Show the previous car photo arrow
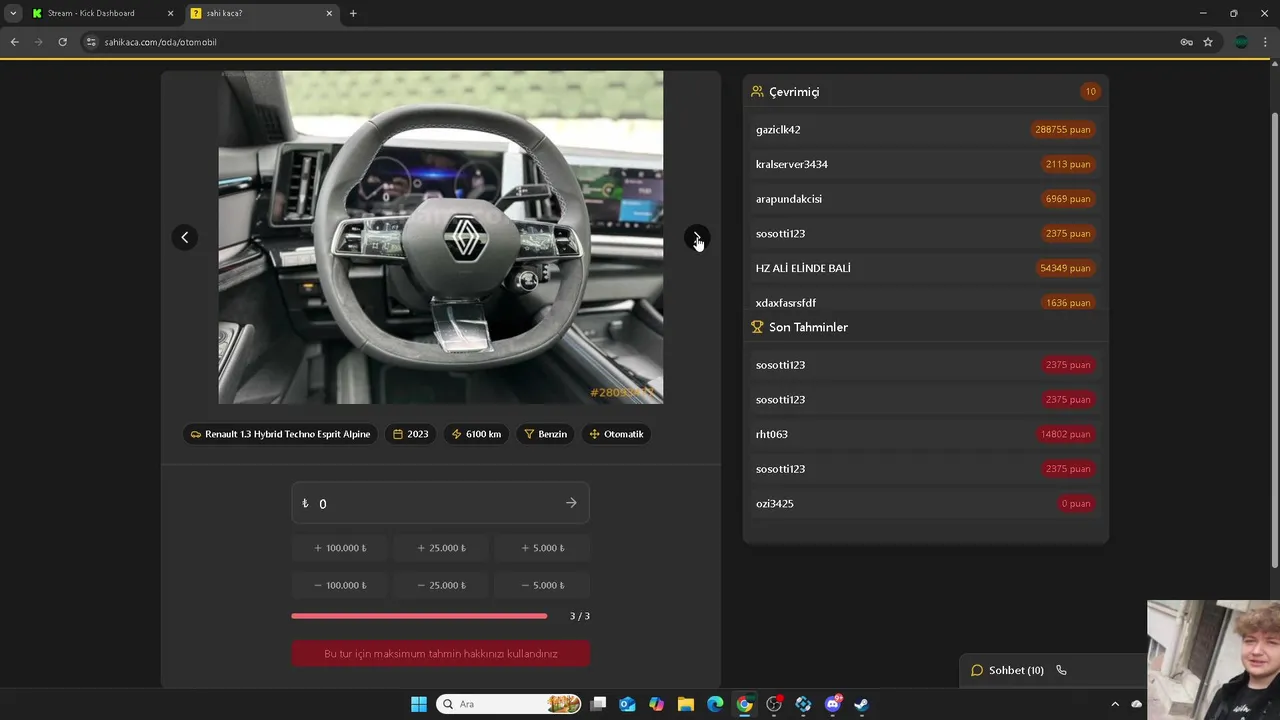The width and height of the screenshot is (1280, 720). tap(184, 238)
